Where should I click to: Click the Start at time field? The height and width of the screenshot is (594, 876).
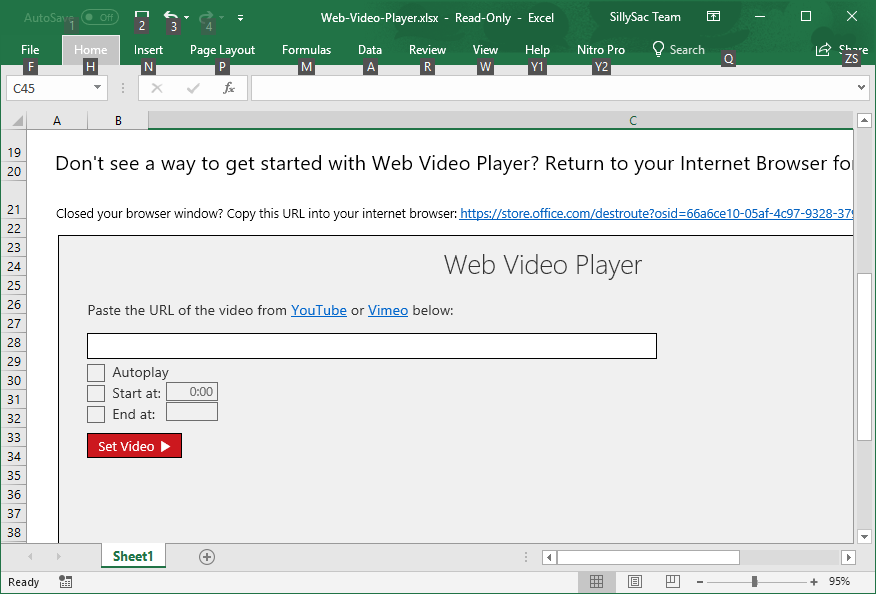pos(192,392)
